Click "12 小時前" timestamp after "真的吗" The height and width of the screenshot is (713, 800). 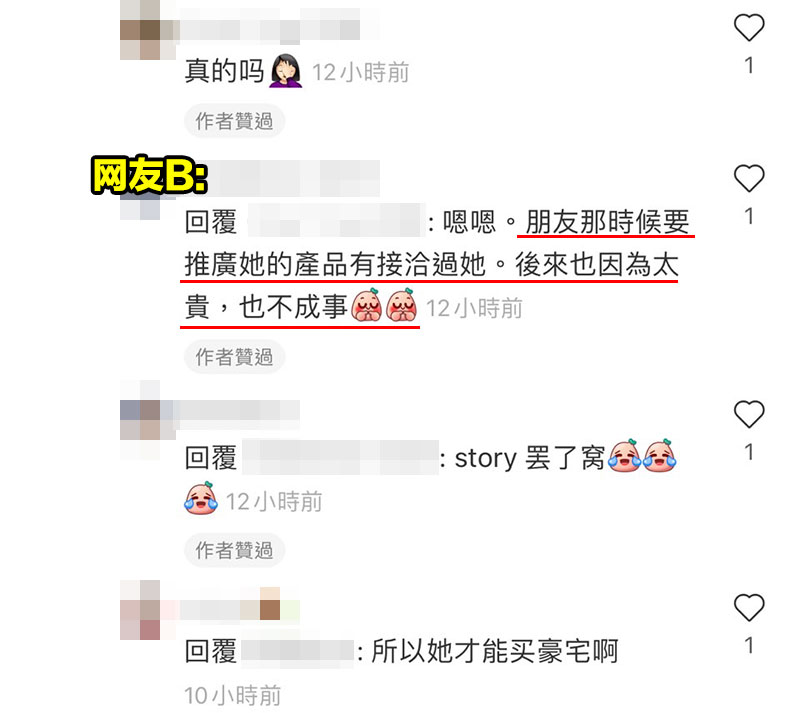pyautogui.click(x=361, y=72)
